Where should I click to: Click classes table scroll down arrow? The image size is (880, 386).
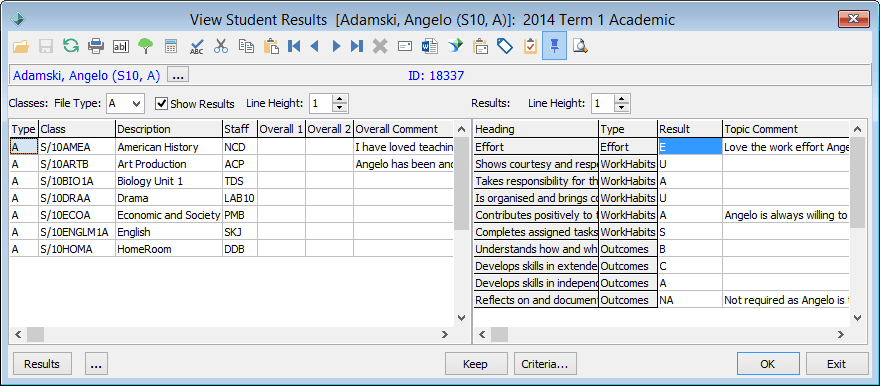point(461,318)
